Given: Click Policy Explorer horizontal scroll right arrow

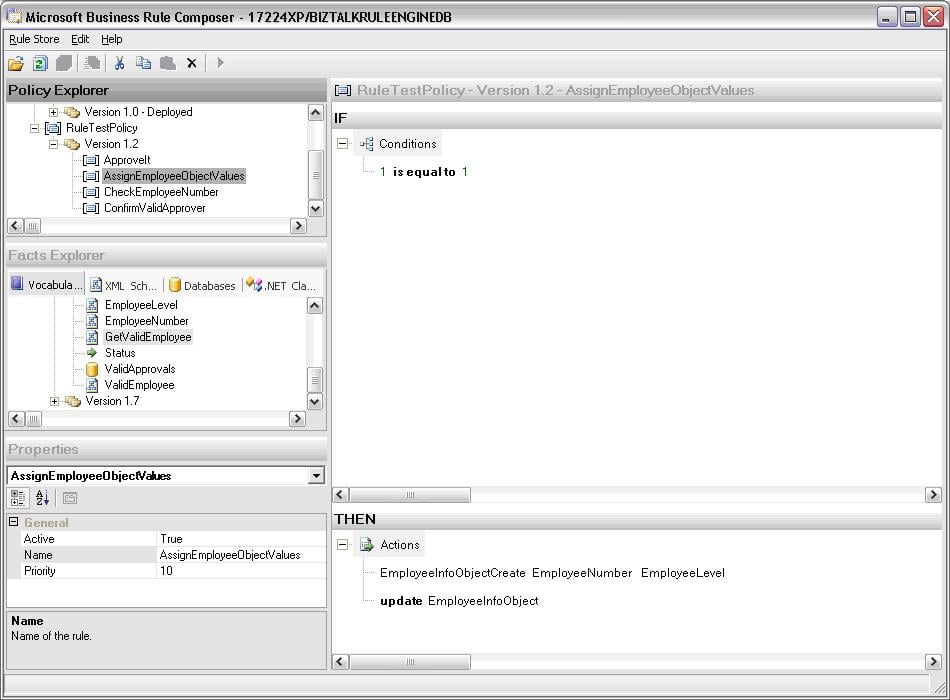Looking at the screenshot, I should coord(297,226).
